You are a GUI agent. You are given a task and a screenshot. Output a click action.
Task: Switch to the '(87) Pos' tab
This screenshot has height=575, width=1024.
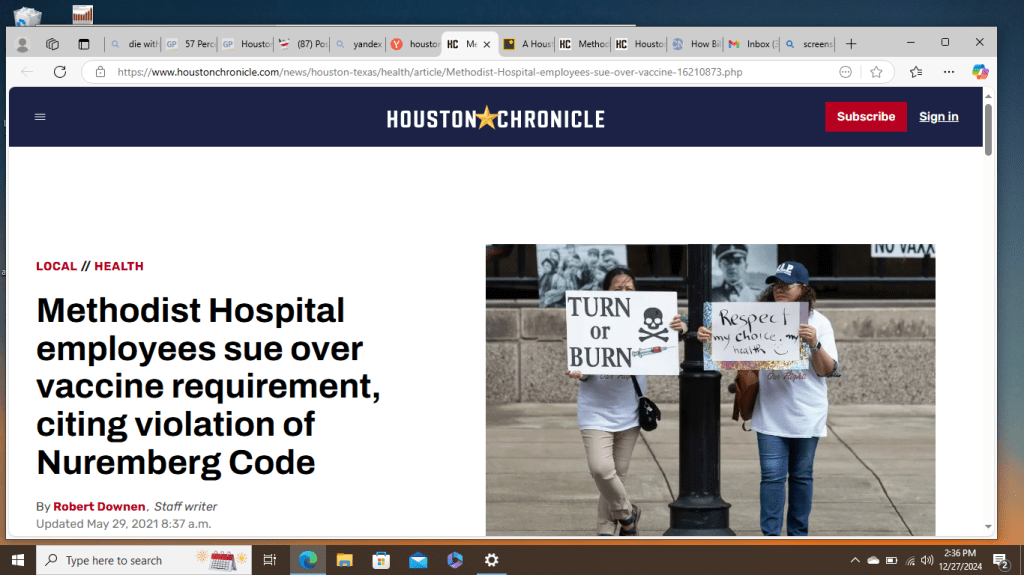[x=302, y=44]
